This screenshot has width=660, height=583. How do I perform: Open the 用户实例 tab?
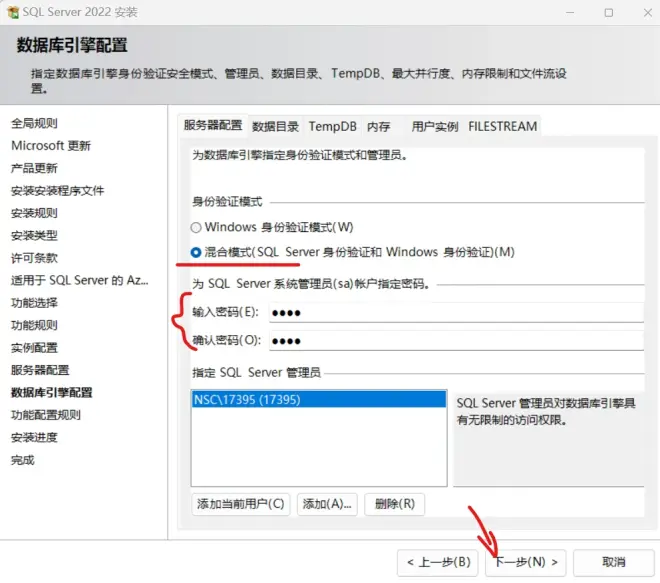[434, 126]
